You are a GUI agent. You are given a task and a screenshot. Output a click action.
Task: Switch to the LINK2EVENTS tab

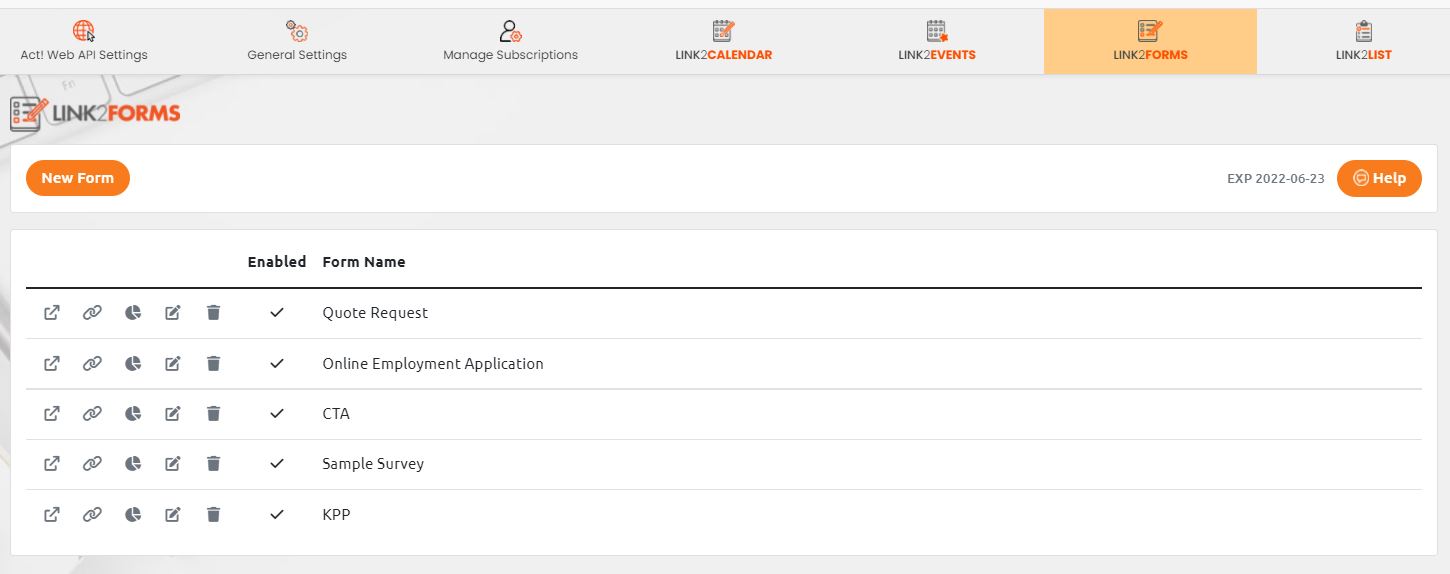coord(936,42)
